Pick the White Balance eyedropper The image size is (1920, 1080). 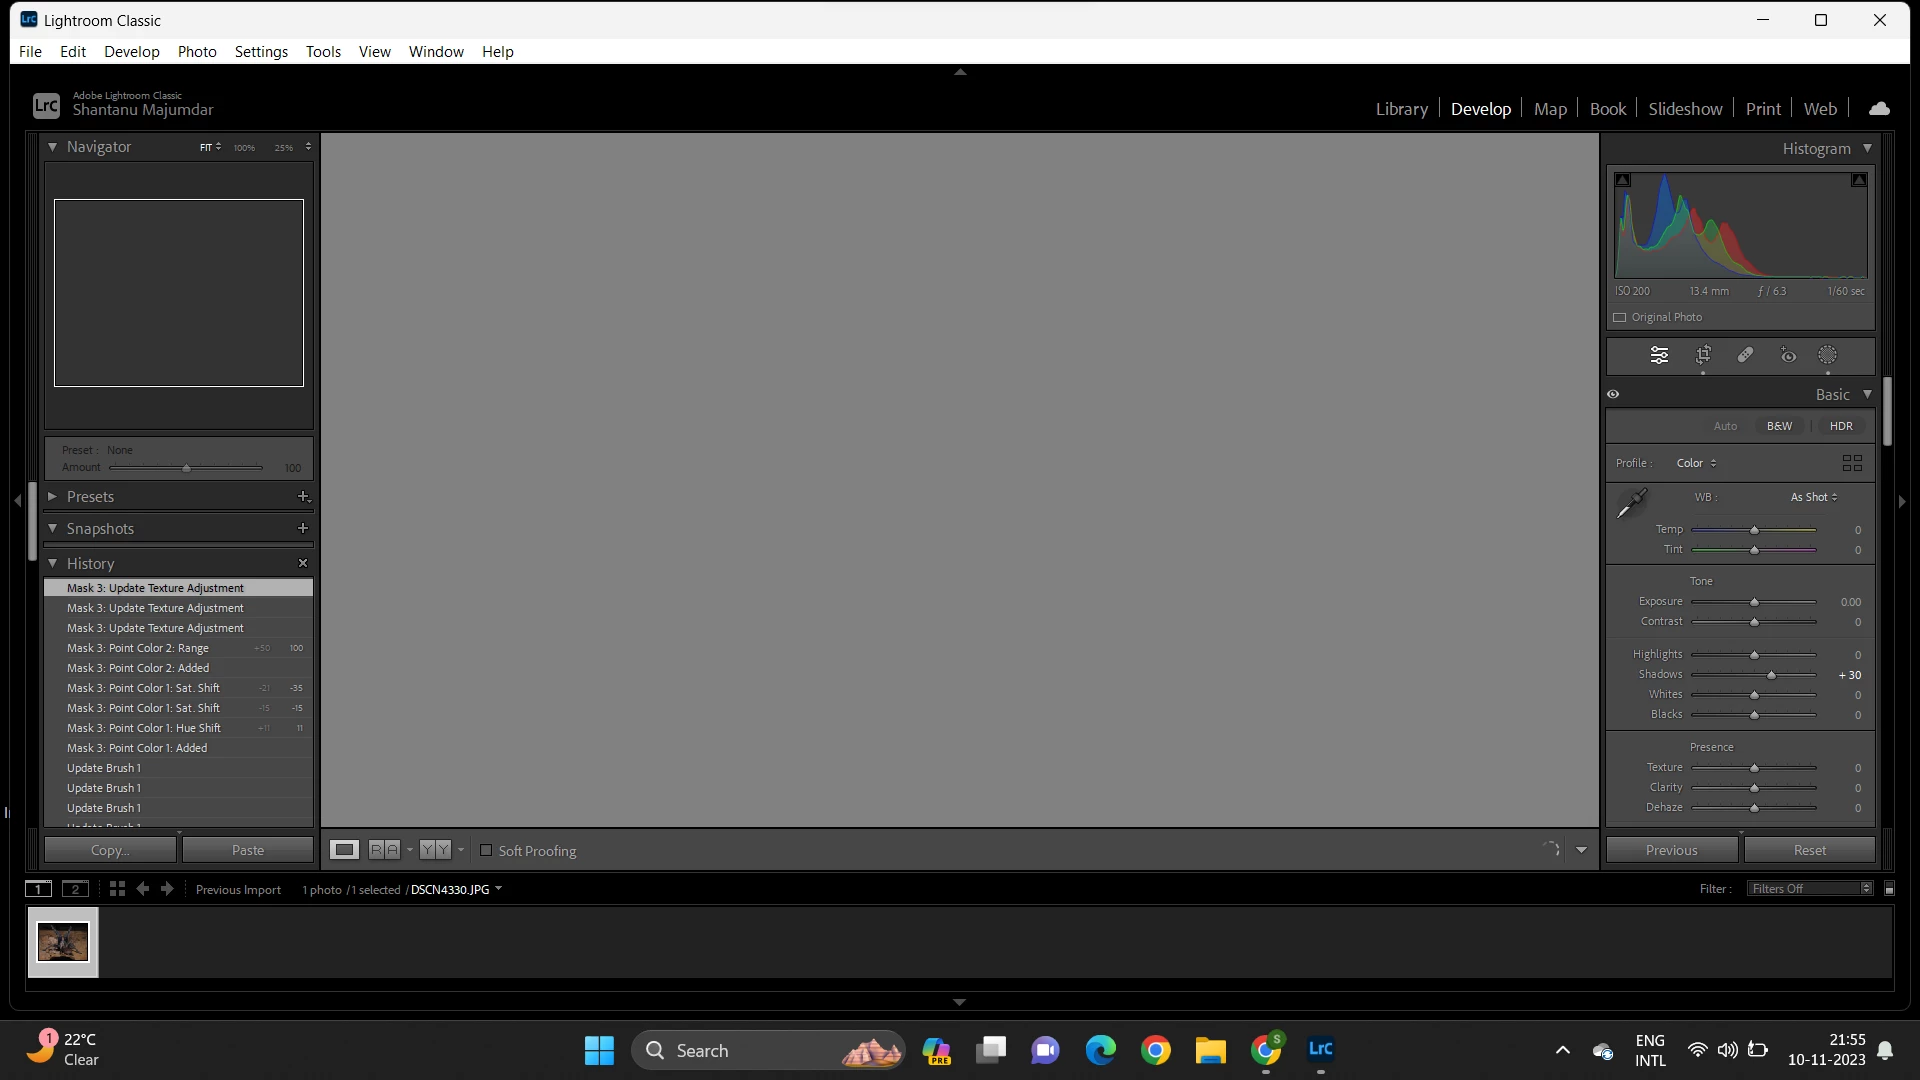pyautogui.click(x=1631, y=502)
